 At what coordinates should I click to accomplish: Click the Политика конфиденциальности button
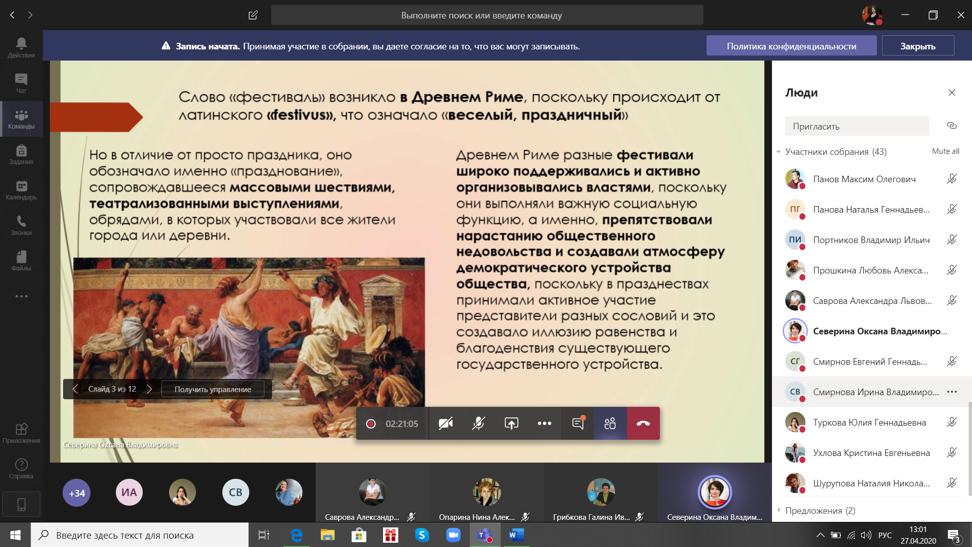(790, 46)
